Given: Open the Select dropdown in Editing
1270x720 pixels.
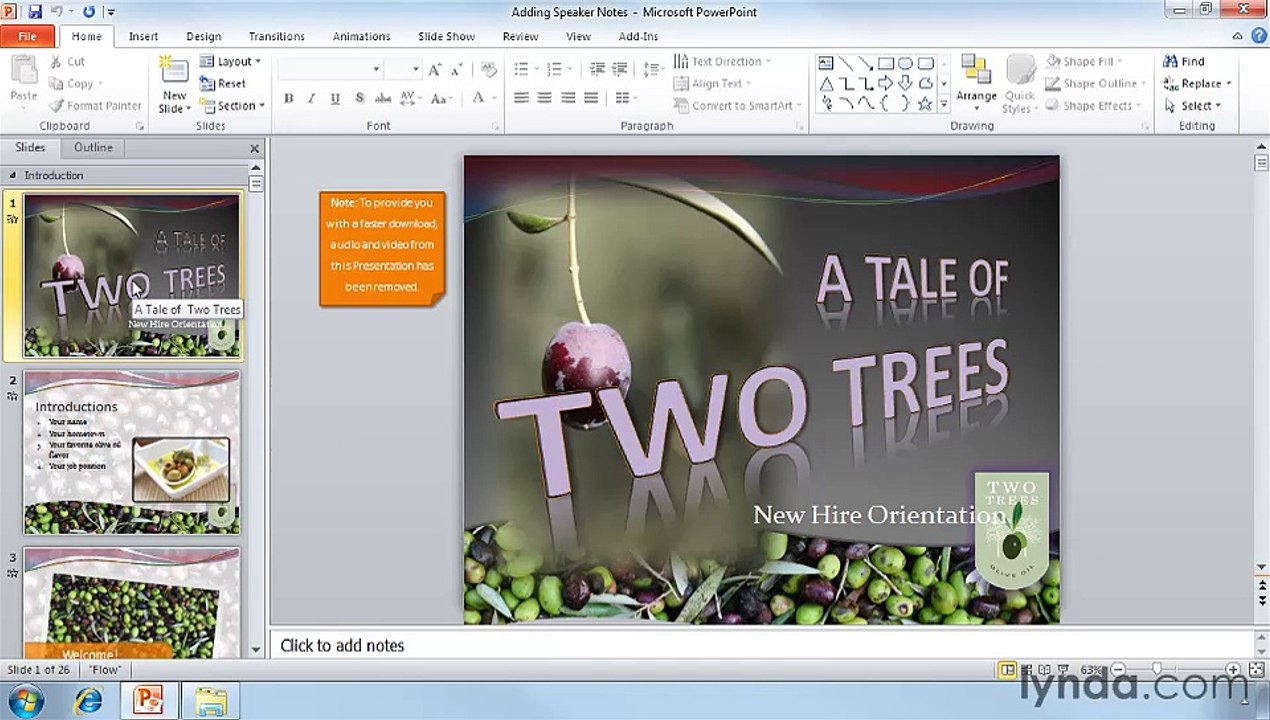Looking at the screenshot, I should click(1193, 106).
